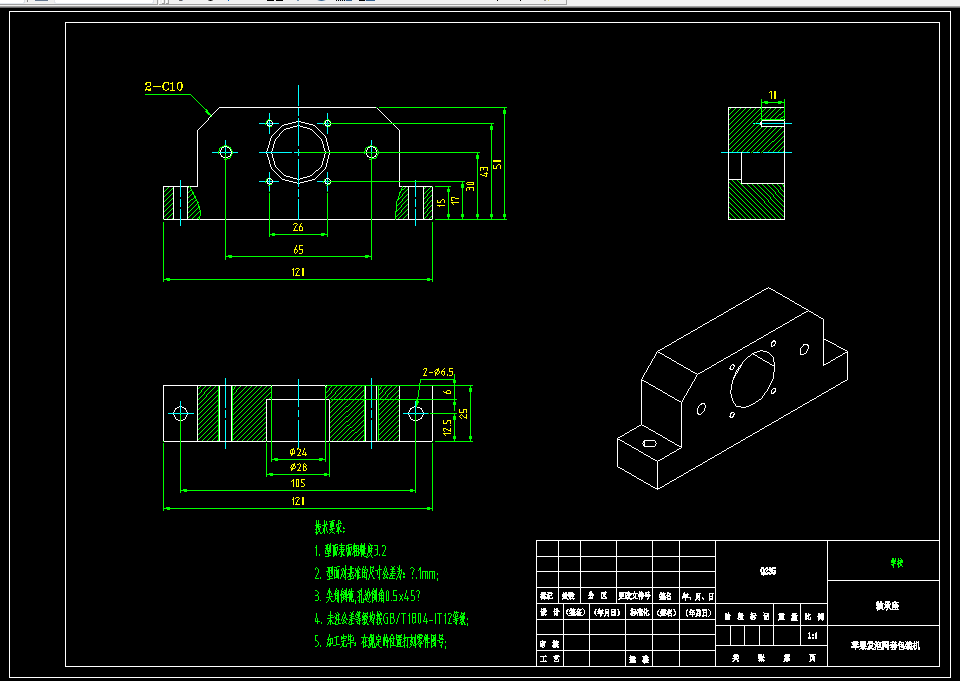Image resolution: width=960 pixels, height=681 pixels.
Task: Click the Q235 material cell
Action: [x=768, y=571]
